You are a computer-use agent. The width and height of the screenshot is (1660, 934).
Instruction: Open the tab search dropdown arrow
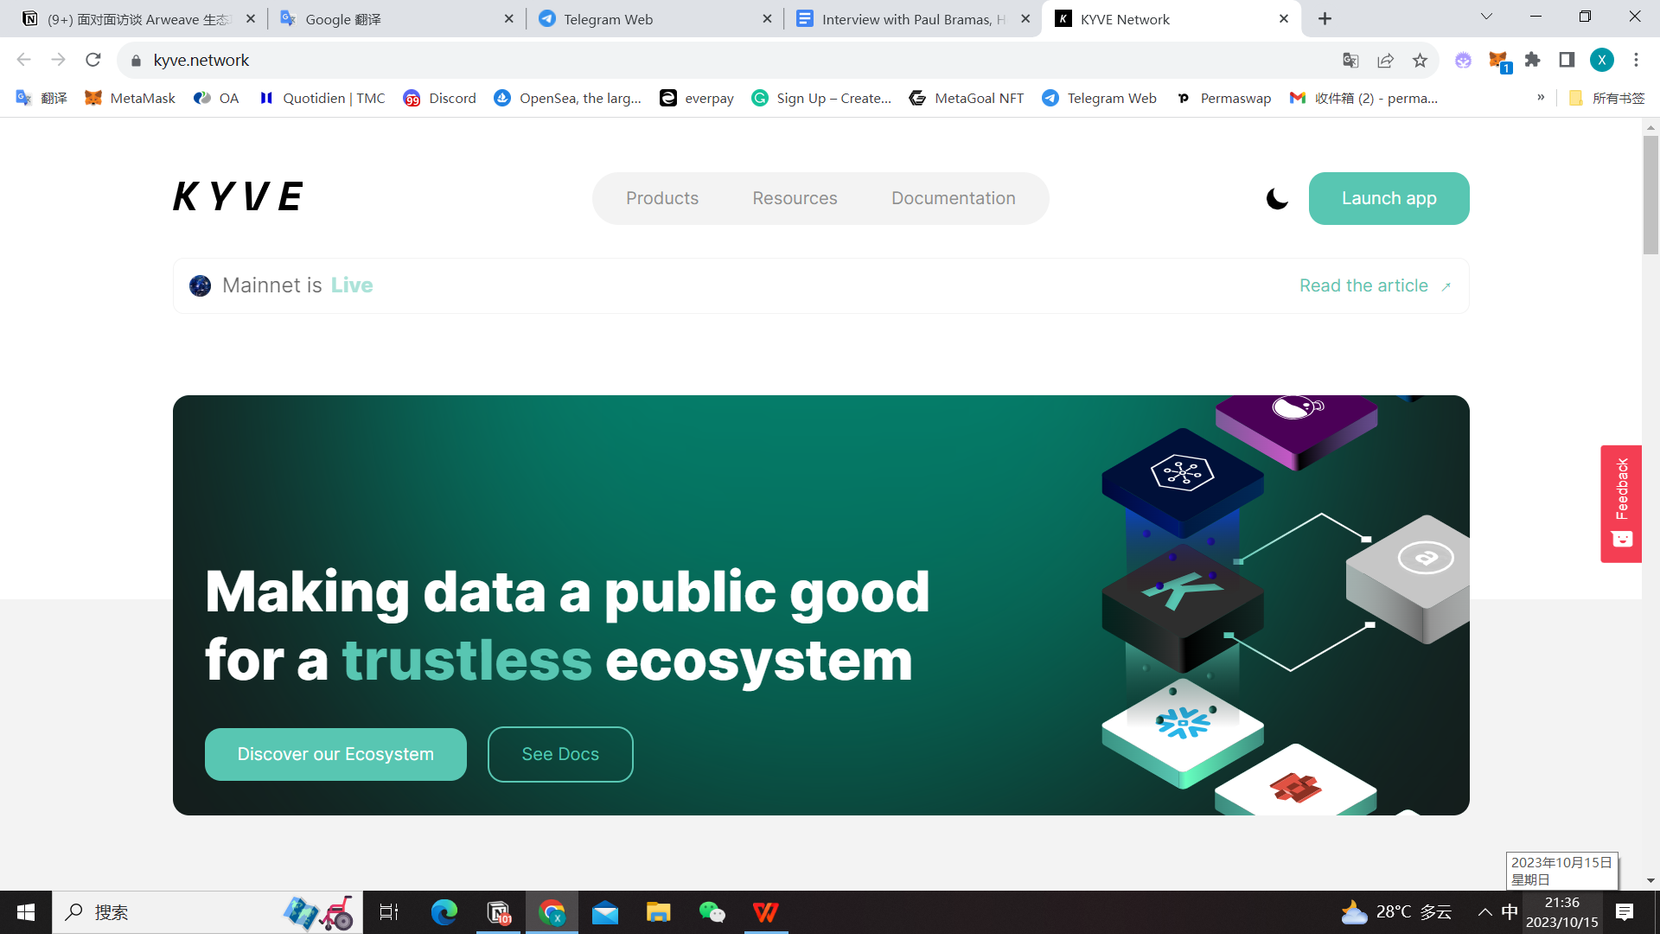pos(1486,18)
